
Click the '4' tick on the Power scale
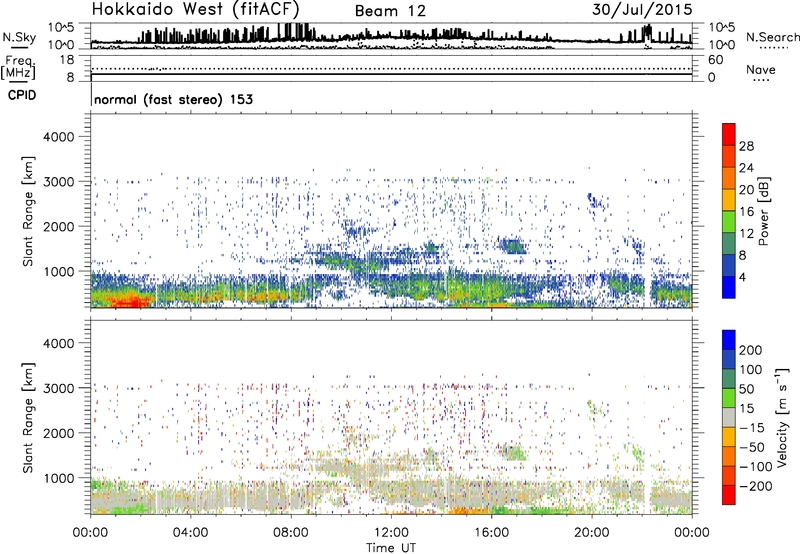[x=742, y=277]
